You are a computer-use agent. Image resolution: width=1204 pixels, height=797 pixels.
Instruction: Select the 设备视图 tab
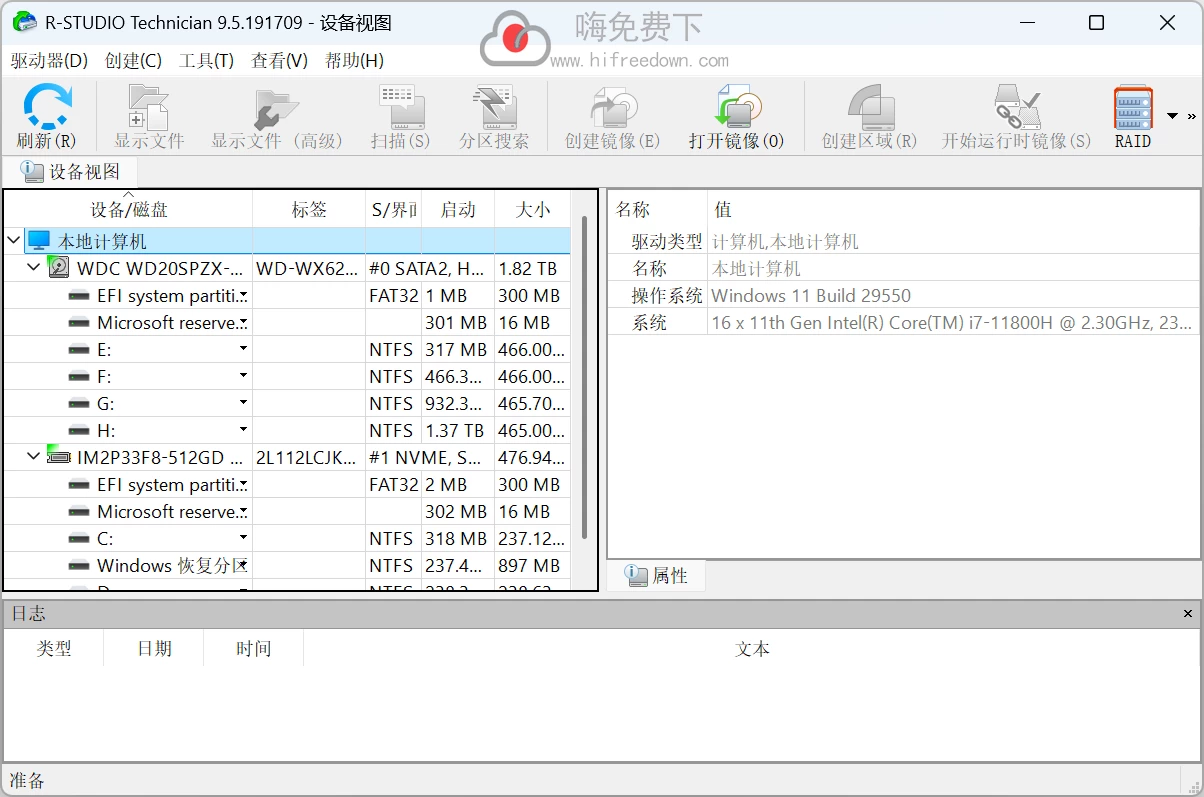pos(72,171)
